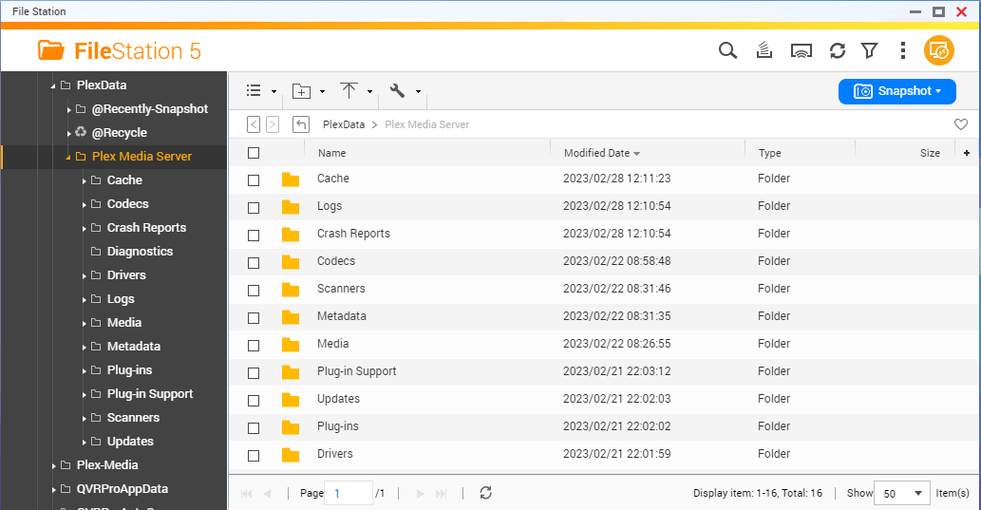Select Diagnostics in the sidebar tree
The image size is (981, 510).
pos(140,252)
